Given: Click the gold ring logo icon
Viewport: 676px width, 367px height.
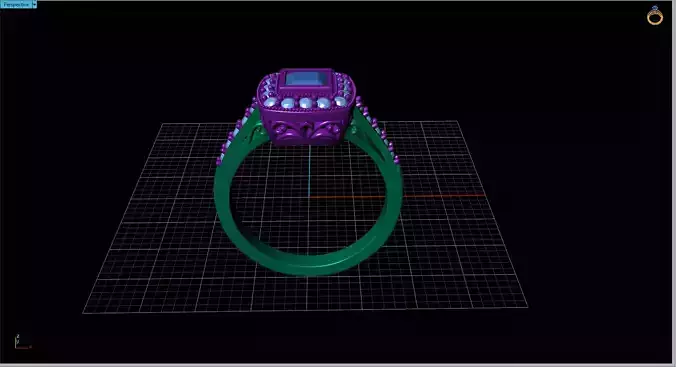Looking at the screenshot, I should [654, 16].
